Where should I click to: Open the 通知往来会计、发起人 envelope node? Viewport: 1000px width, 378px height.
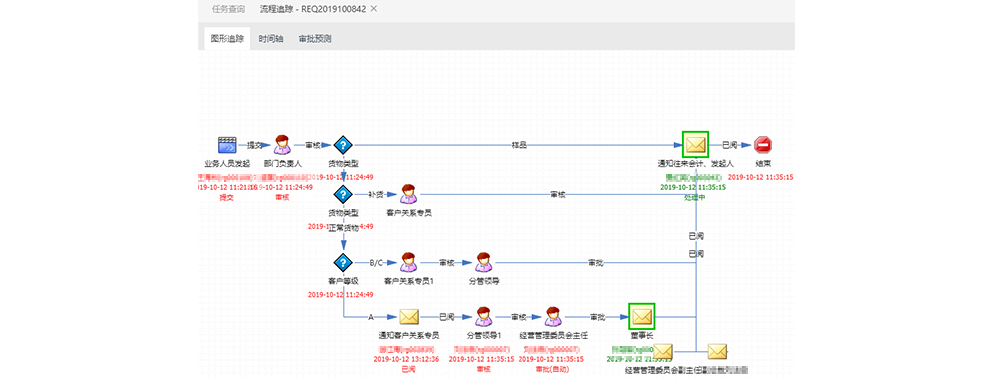point(696,145)
